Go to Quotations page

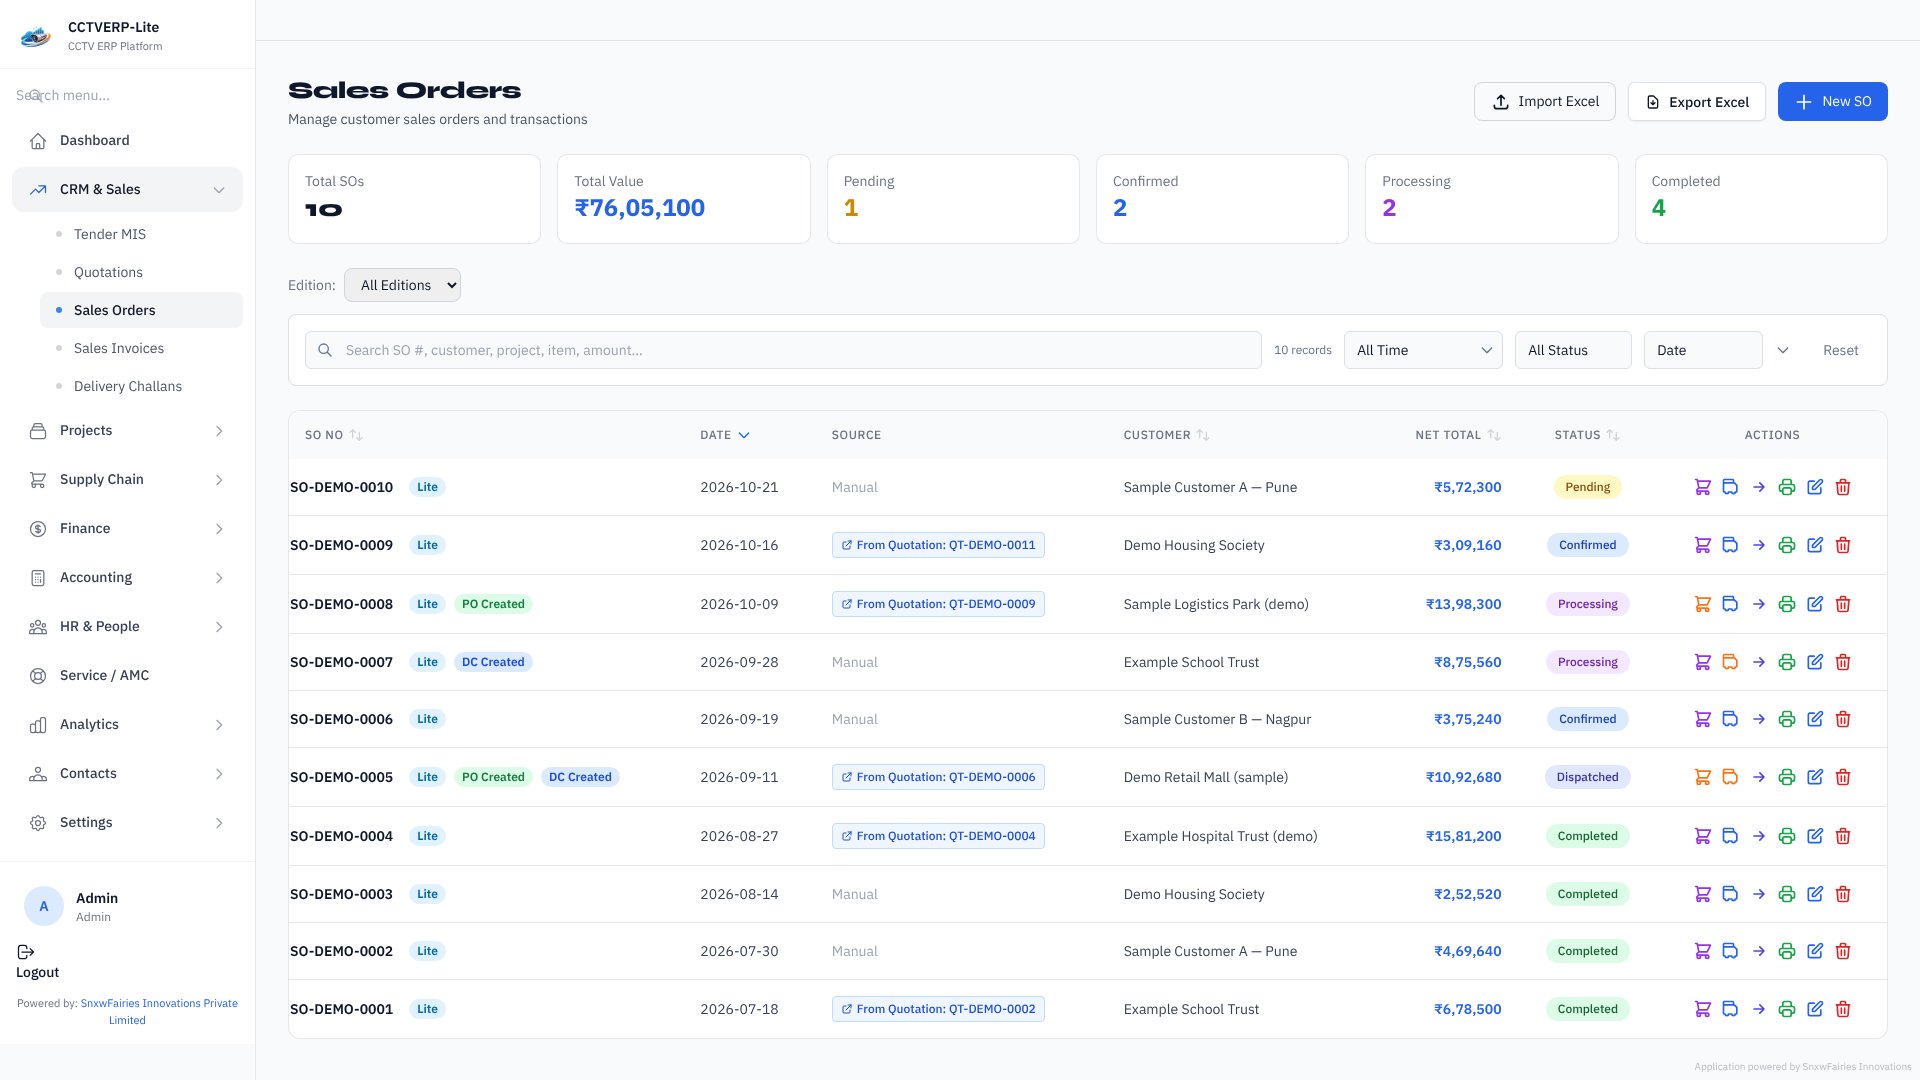[x=141, y=272]
